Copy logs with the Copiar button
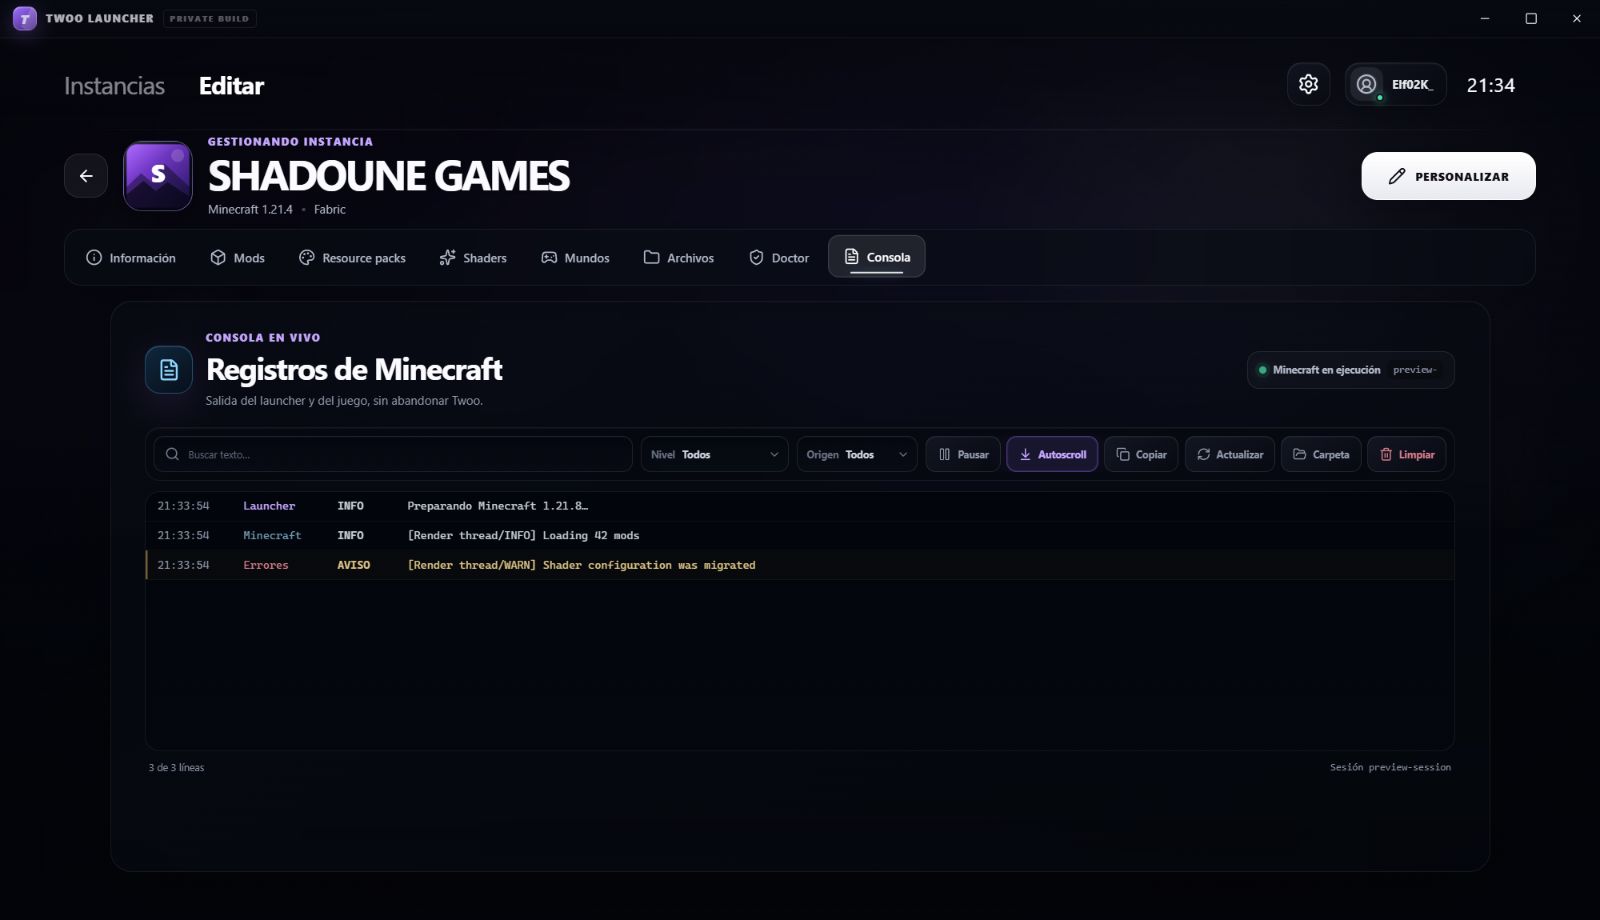The width and height of the screenshot is (1600, 920). [x=1141, y=454]
